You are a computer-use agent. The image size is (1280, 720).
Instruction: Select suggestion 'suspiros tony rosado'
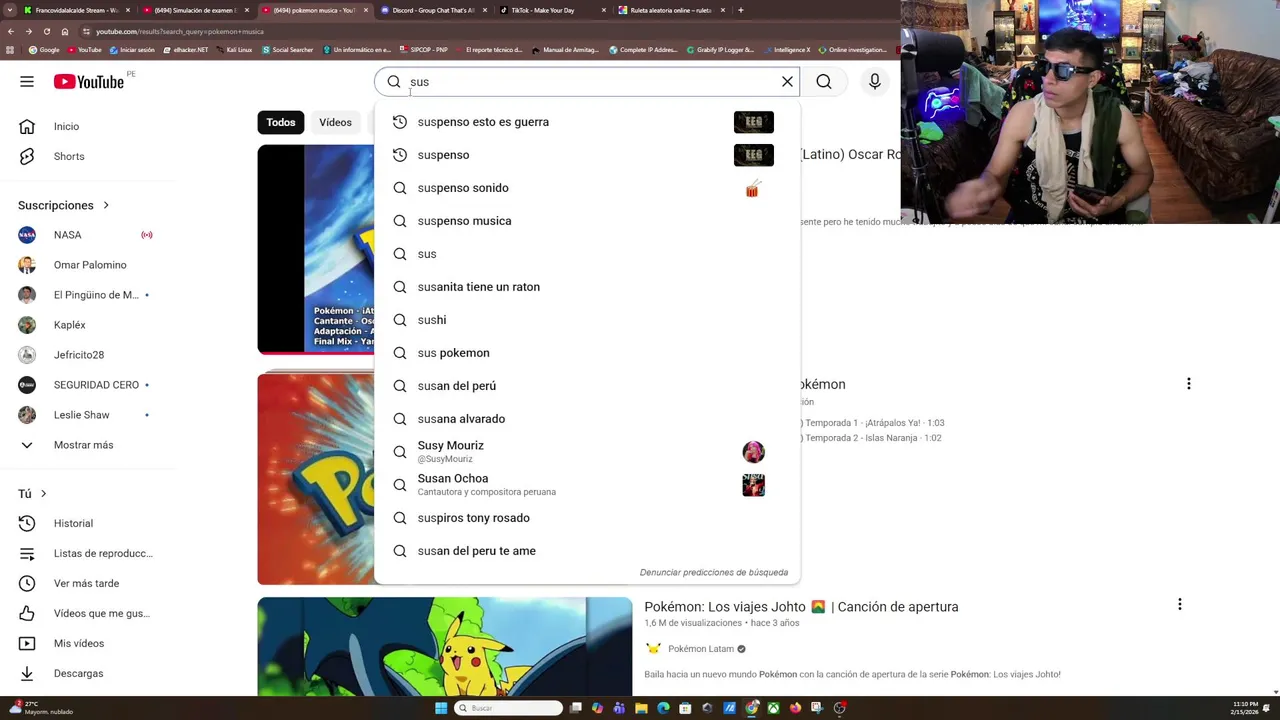[587, 518]
